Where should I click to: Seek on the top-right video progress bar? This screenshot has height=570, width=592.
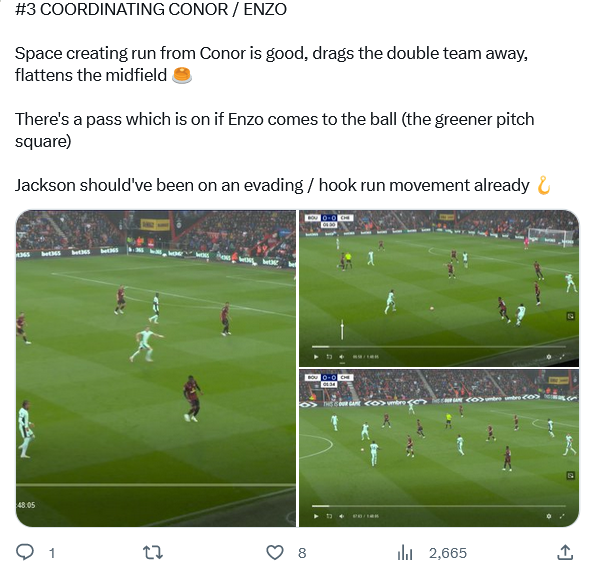(x=439, y=347)
